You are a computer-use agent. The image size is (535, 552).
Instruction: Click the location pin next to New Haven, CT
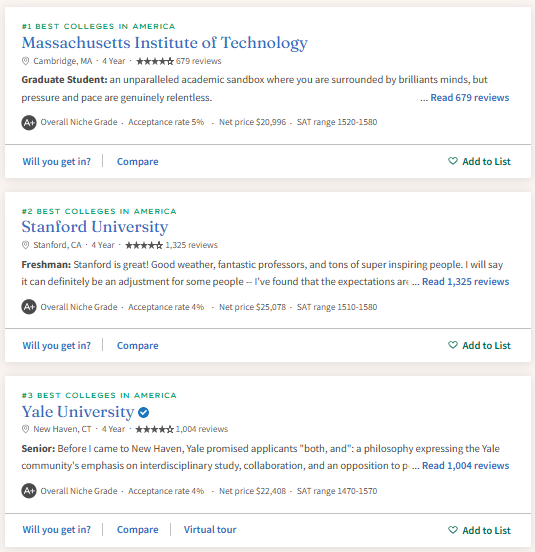(x=25, y=429)
